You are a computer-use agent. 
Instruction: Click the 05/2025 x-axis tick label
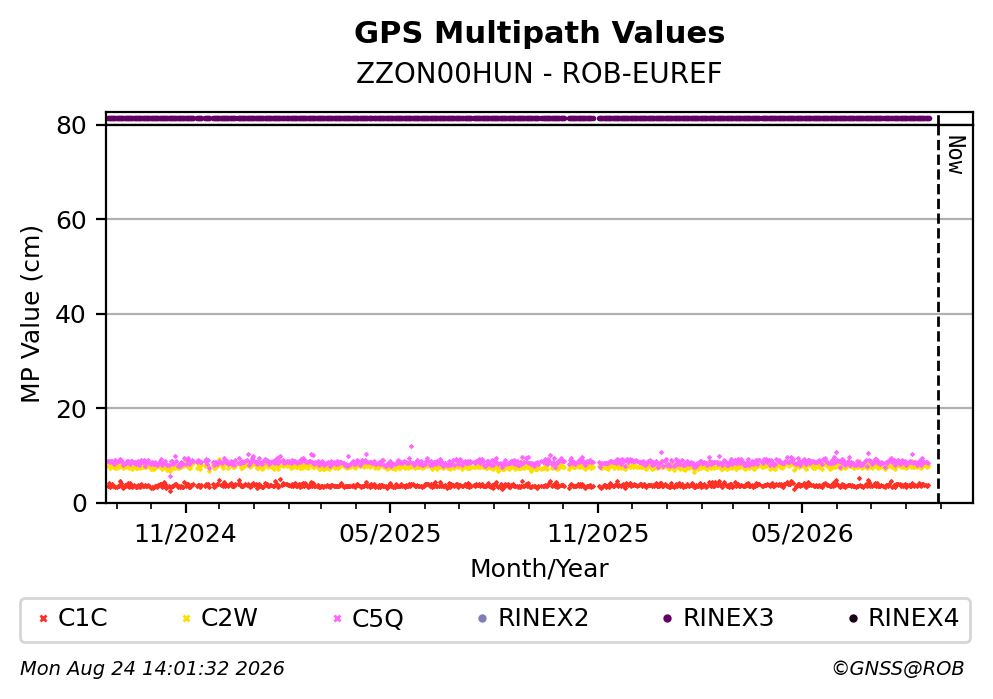tap(389, 534)
